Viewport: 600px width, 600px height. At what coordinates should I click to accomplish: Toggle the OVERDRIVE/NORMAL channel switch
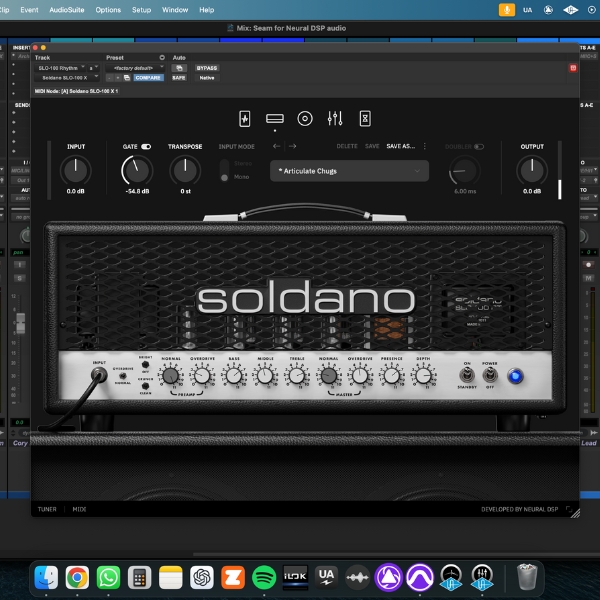[123, 376]
